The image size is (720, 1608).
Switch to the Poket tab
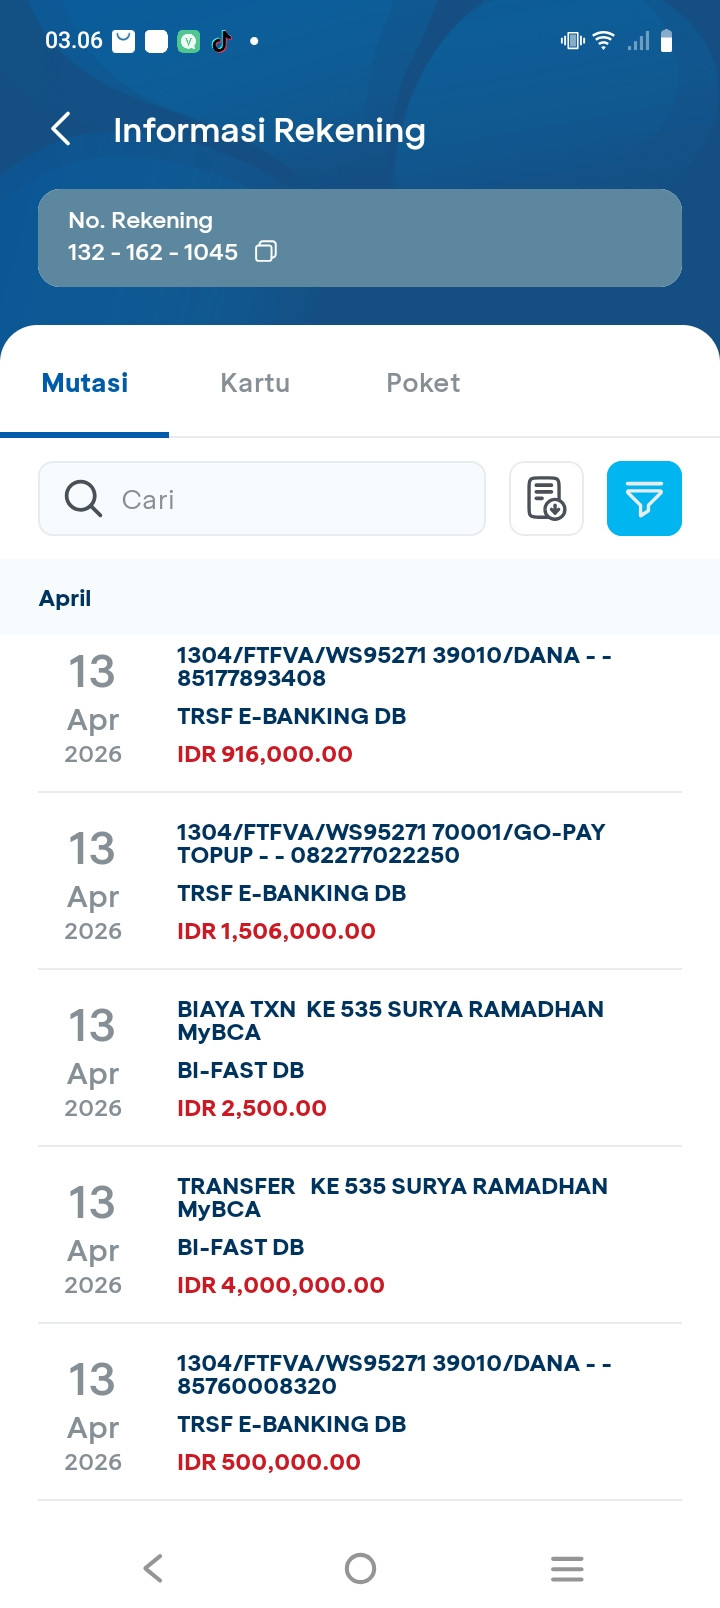click(423, 383)
